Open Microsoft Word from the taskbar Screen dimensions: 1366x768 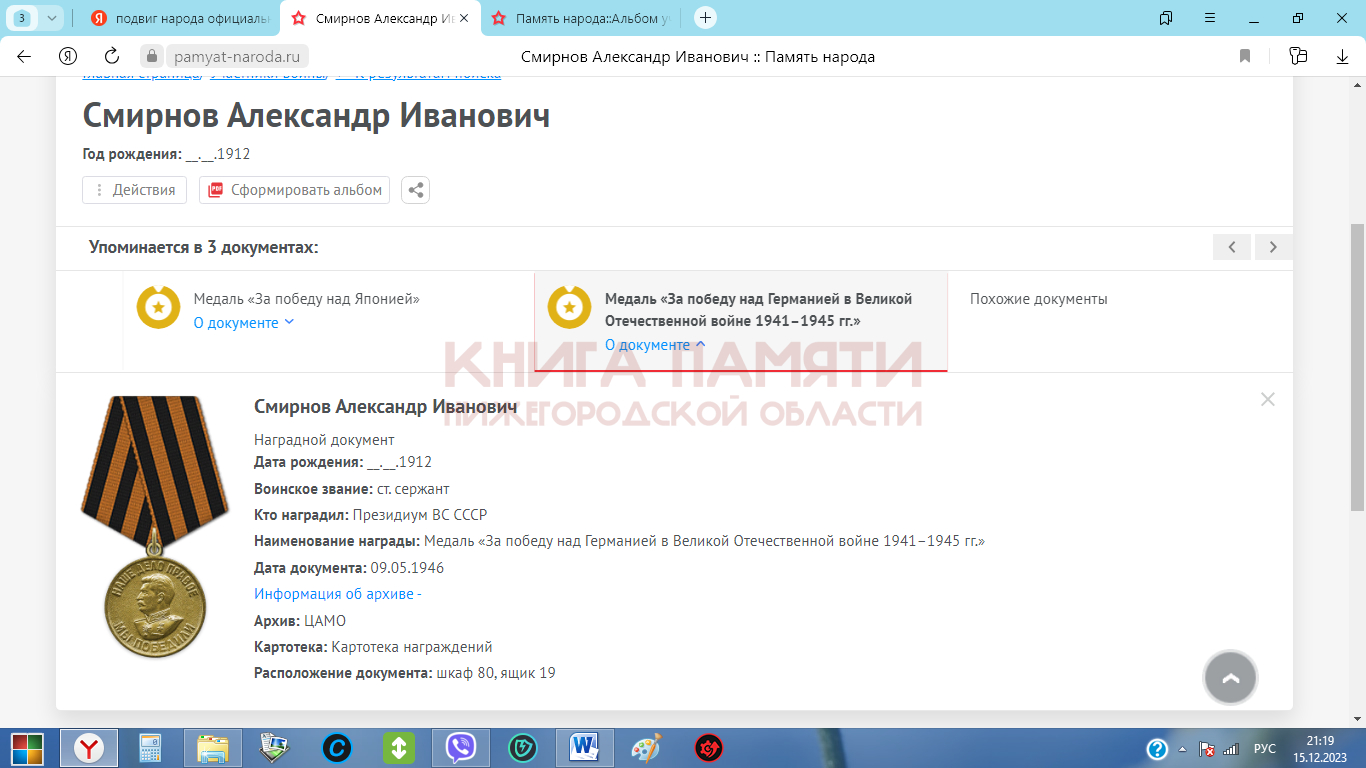[x=584, y=748]
